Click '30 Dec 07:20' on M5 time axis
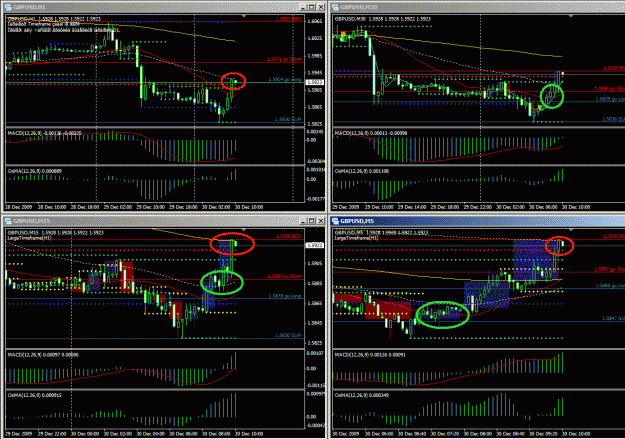This screenshot has width=625, height=439. 444,433
